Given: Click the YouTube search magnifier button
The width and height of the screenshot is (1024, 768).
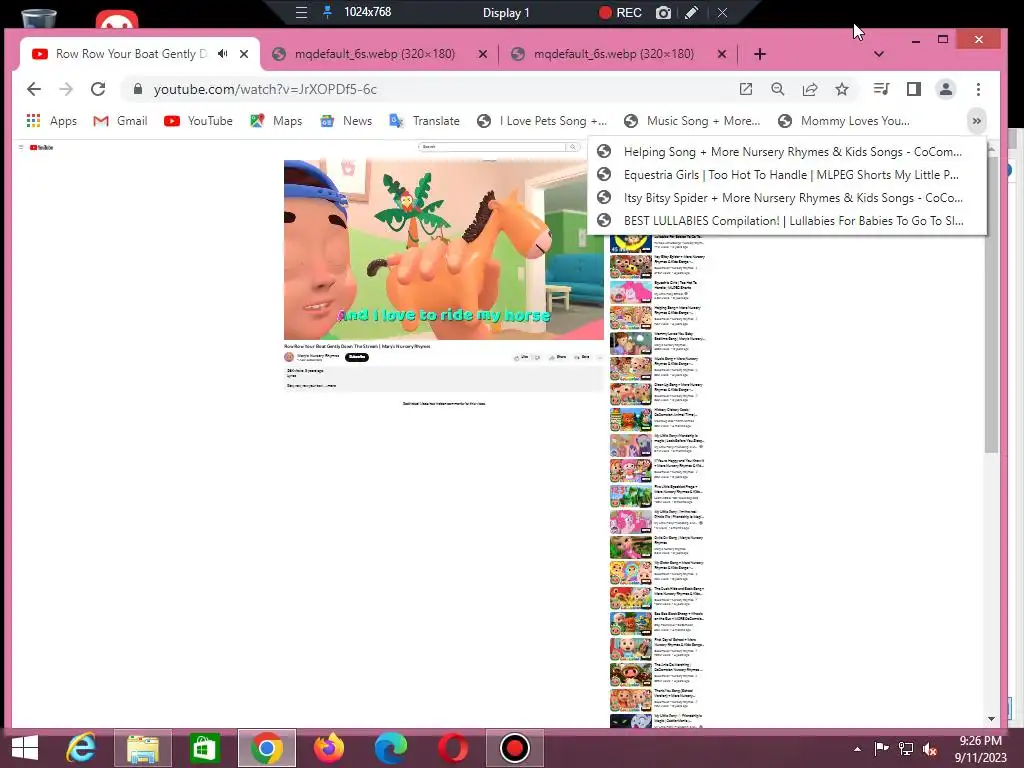Looking at the screenshot, I should click(x=573, y=147).
